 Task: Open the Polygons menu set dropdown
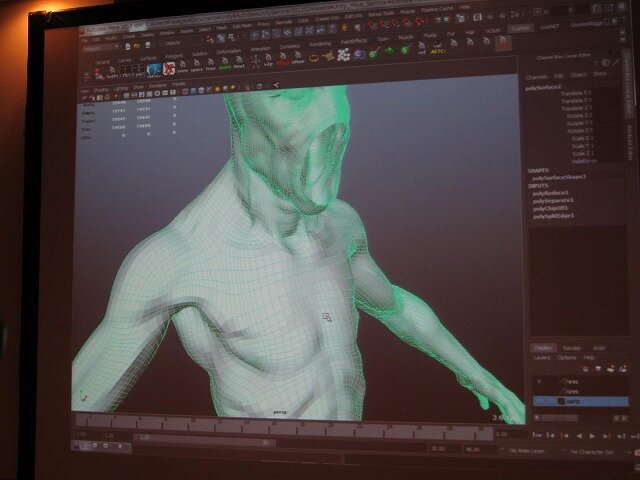pyautogui.click(x=101, y=48)
